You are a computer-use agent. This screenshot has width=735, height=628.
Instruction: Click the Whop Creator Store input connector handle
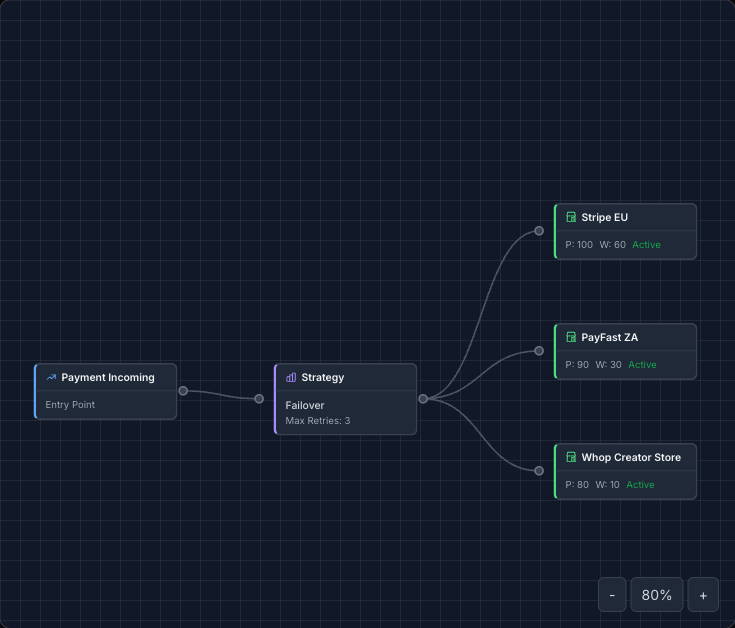pyautogui.click(x=539, y=471)
